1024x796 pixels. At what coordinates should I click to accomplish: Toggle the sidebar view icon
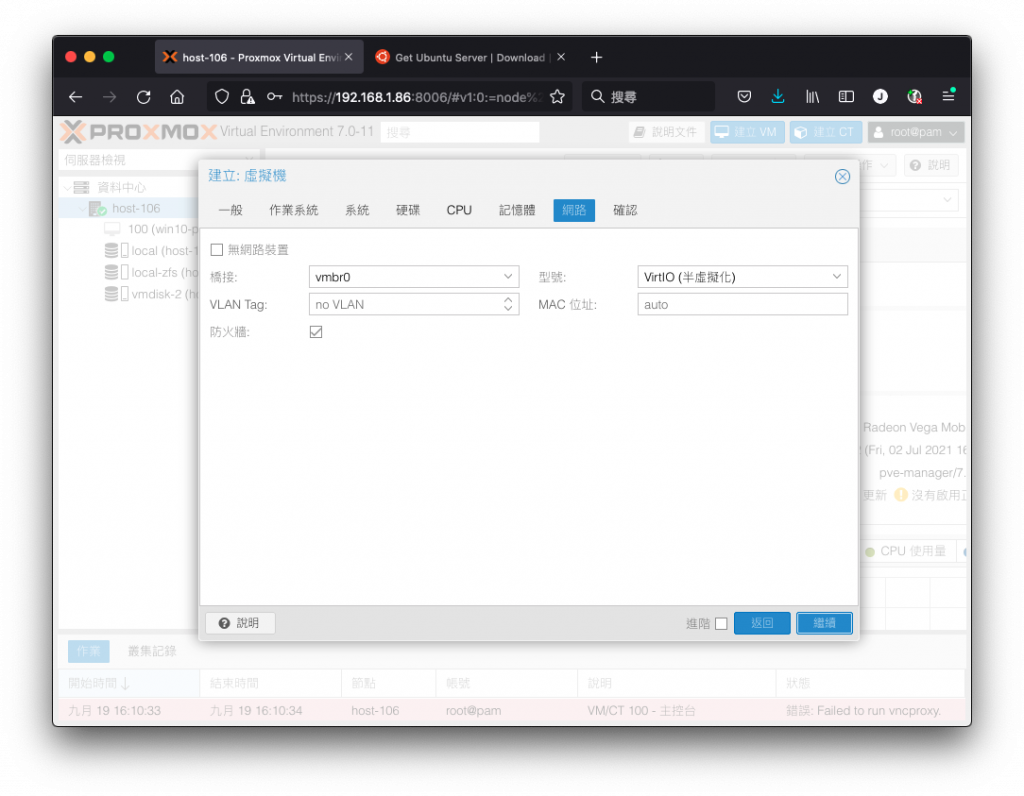pos(846,97)
